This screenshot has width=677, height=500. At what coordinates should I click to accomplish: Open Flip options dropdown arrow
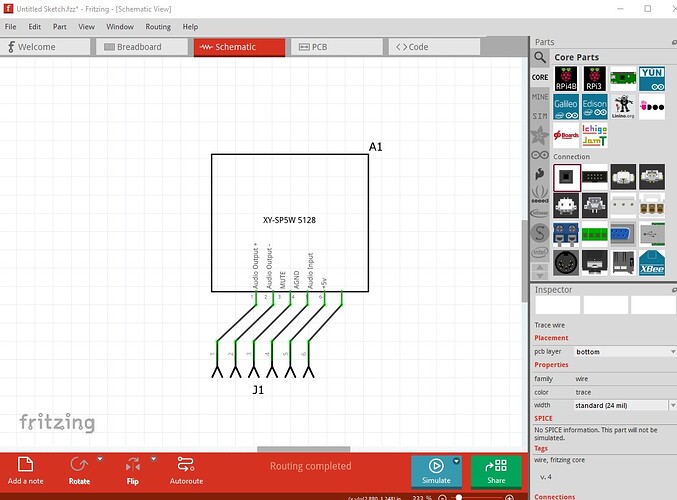(154, 459)
